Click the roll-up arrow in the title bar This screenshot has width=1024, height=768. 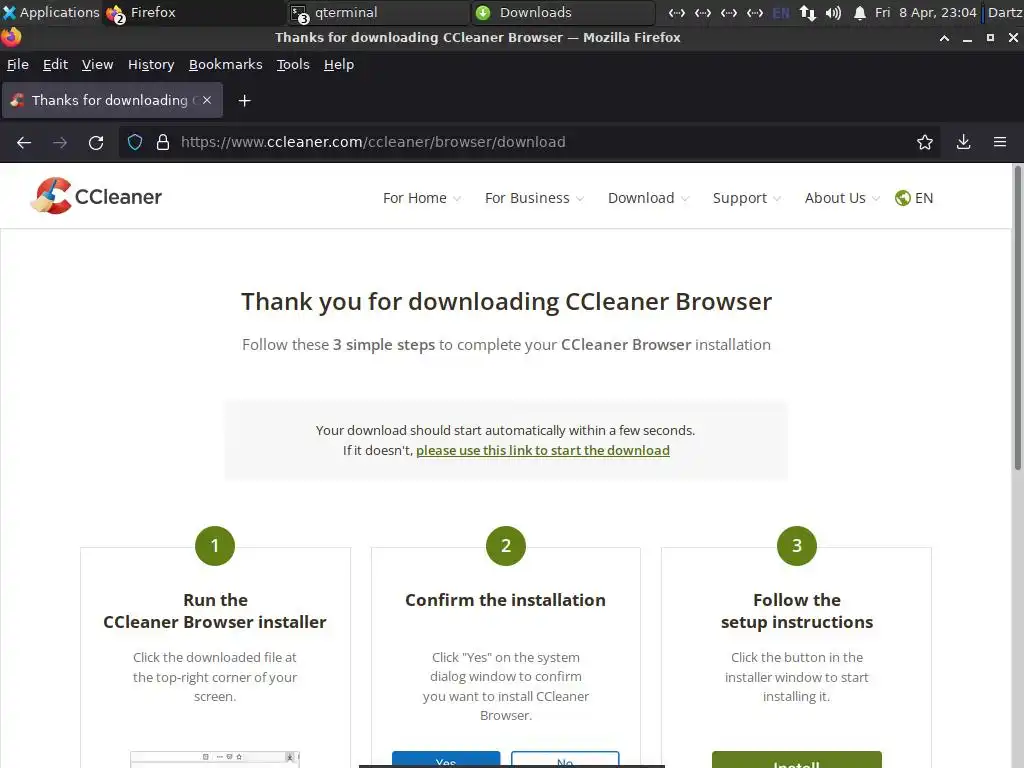pos(944,39)
